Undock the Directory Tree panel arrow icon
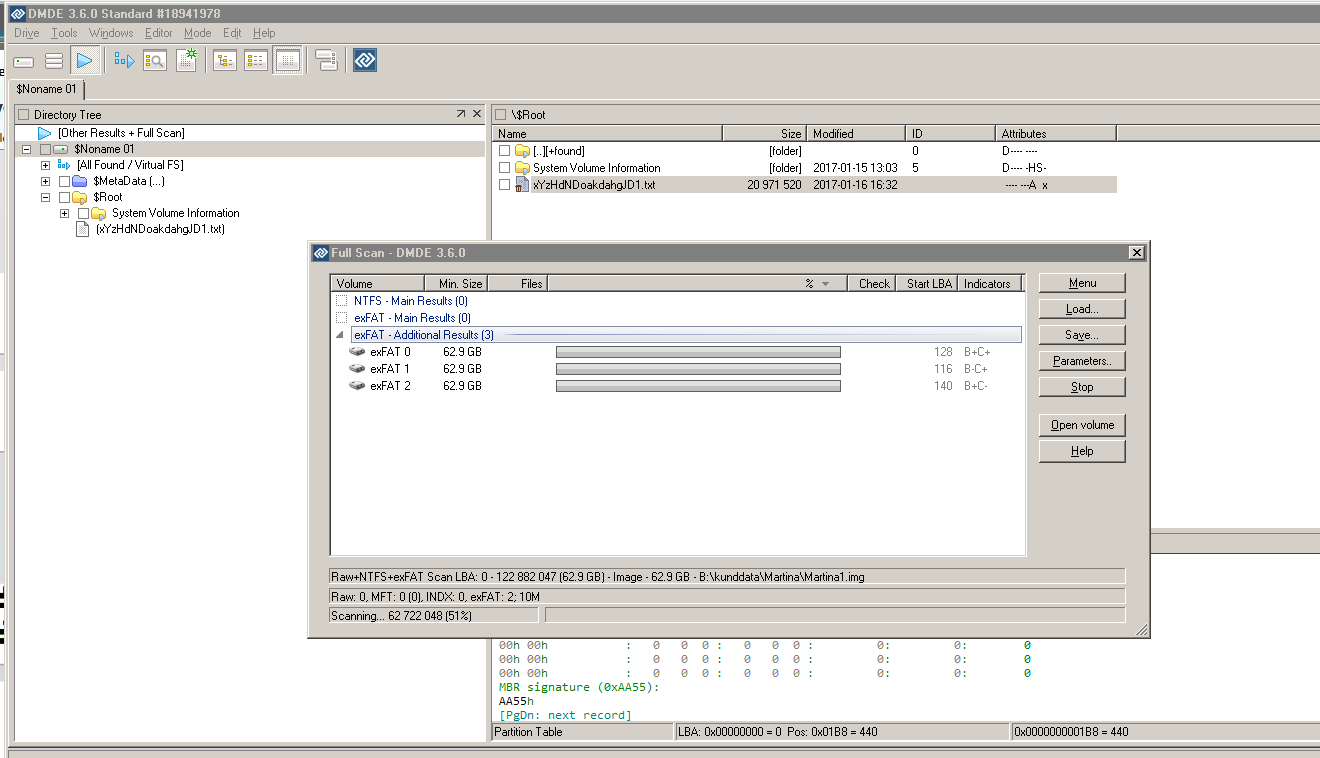The image size is (1320, 758). (460, 114)
